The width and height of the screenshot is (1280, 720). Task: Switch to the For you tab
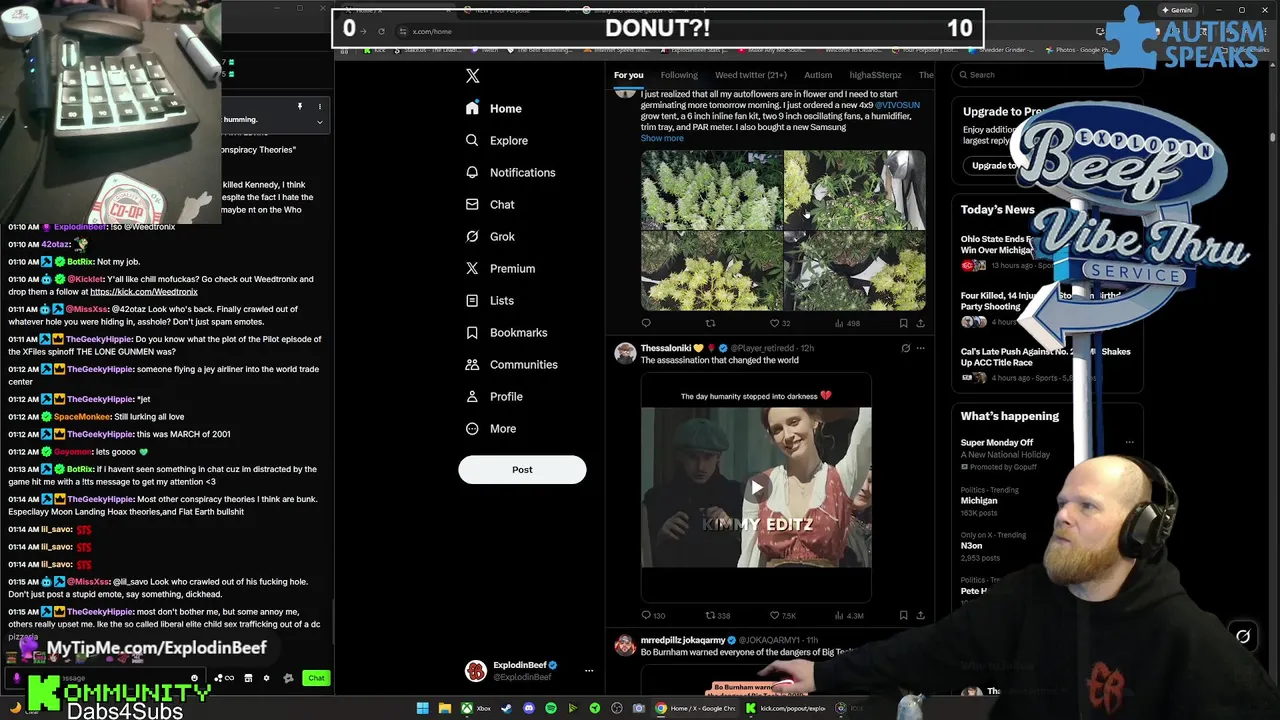click(x=628, y=75)
